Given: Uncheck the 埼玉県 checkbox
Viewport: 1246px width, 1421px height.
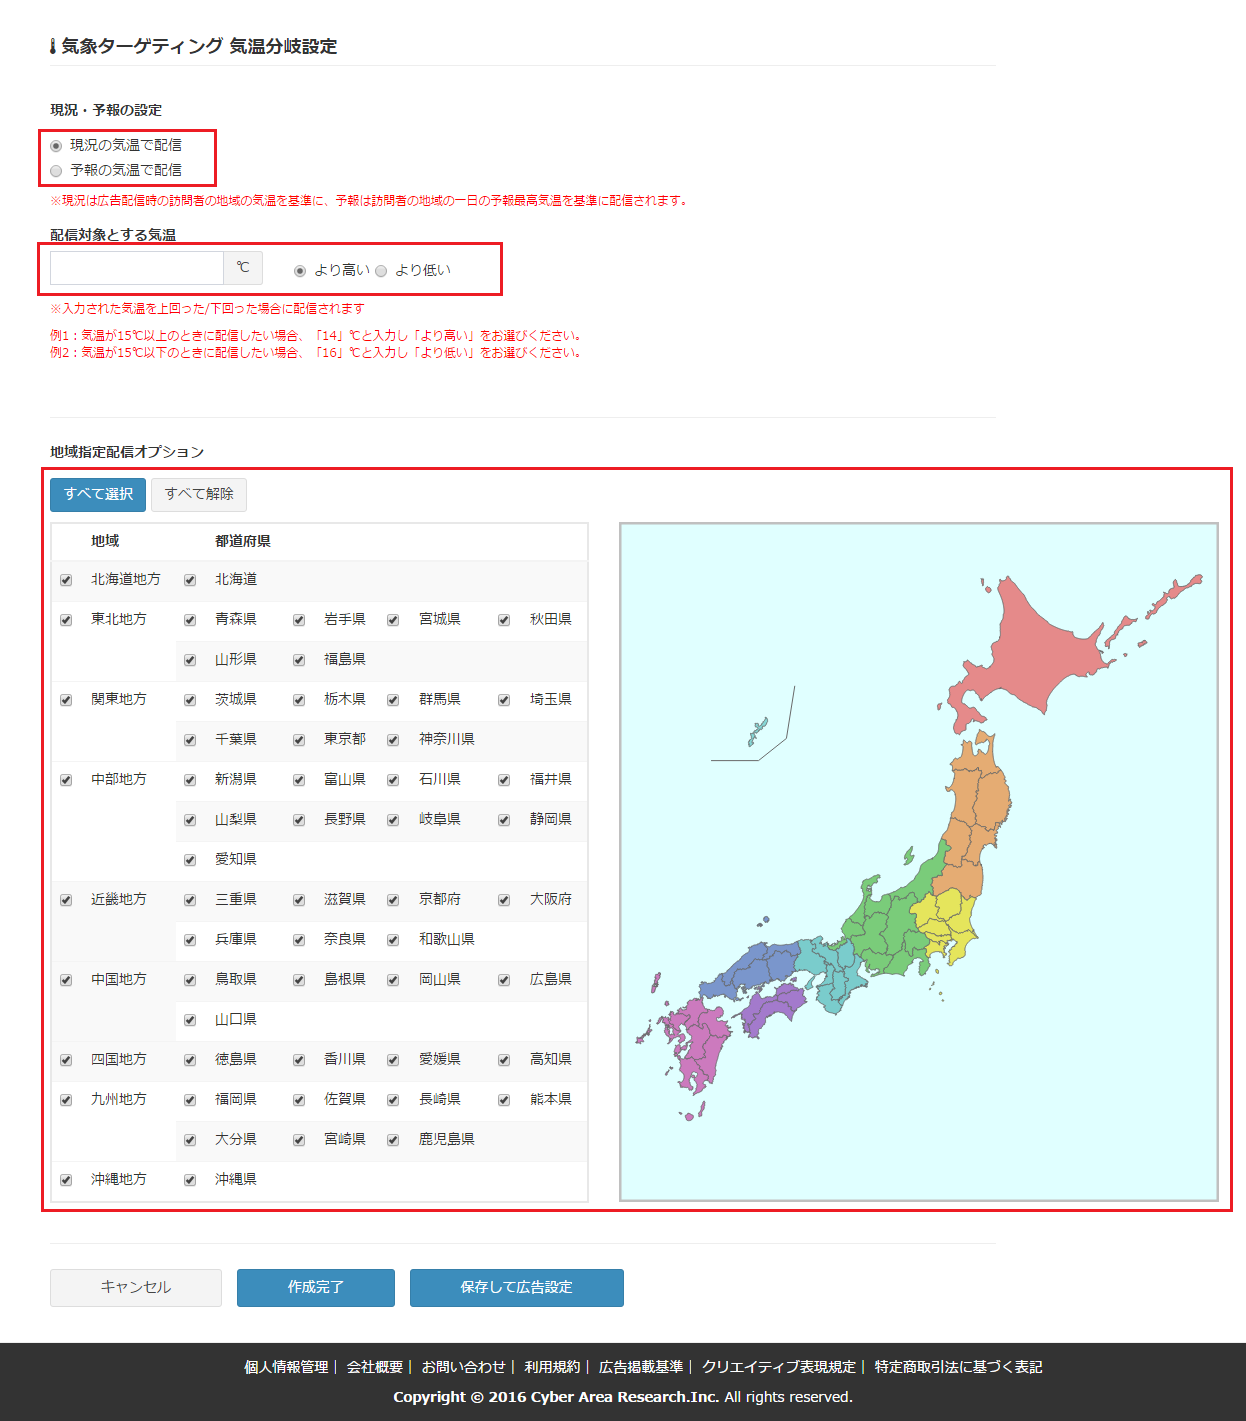Looking at the screenshot, I should coord(504,700).
